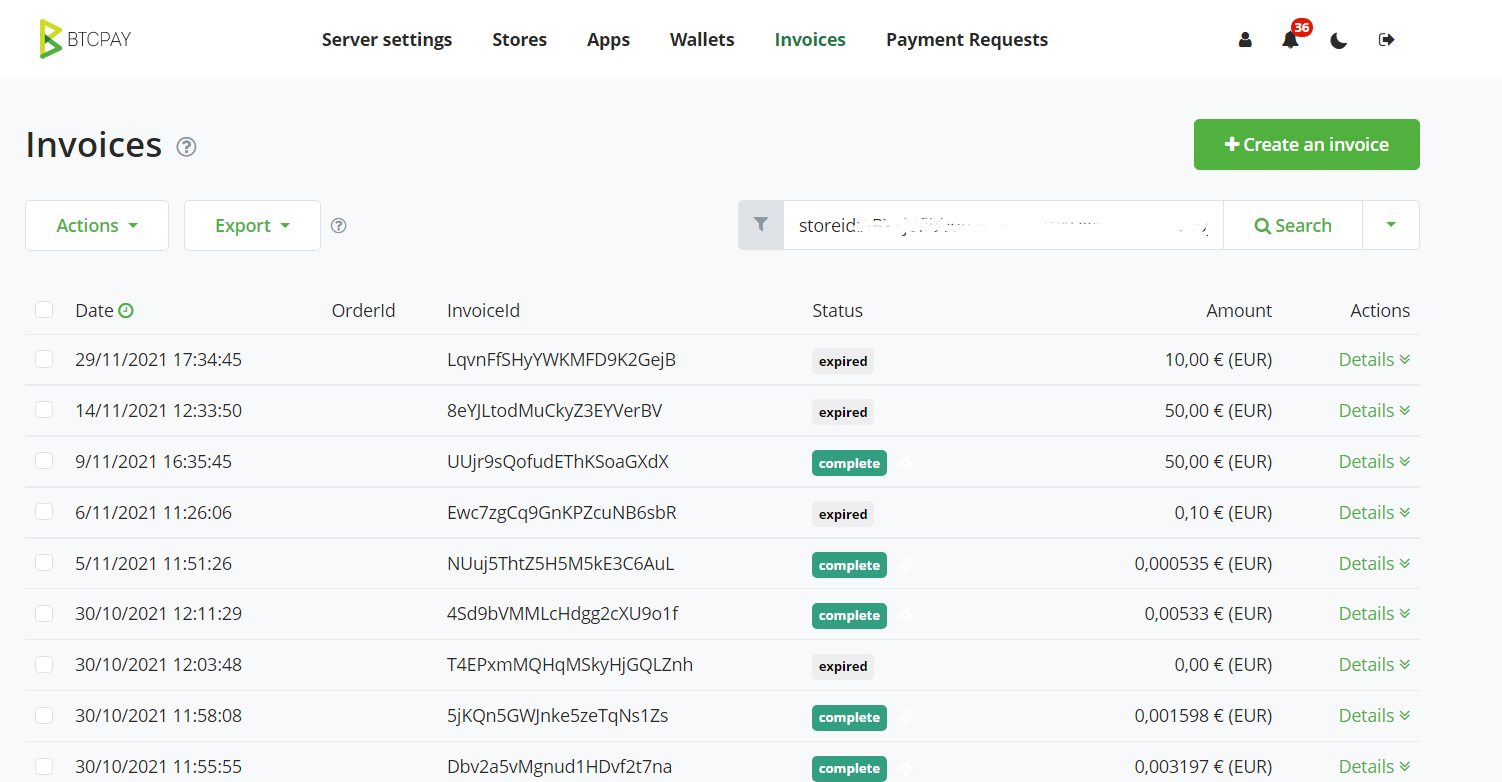Click the Date column header
The height and width of the screenshot is (782, 1502).
tap(94, 310)
